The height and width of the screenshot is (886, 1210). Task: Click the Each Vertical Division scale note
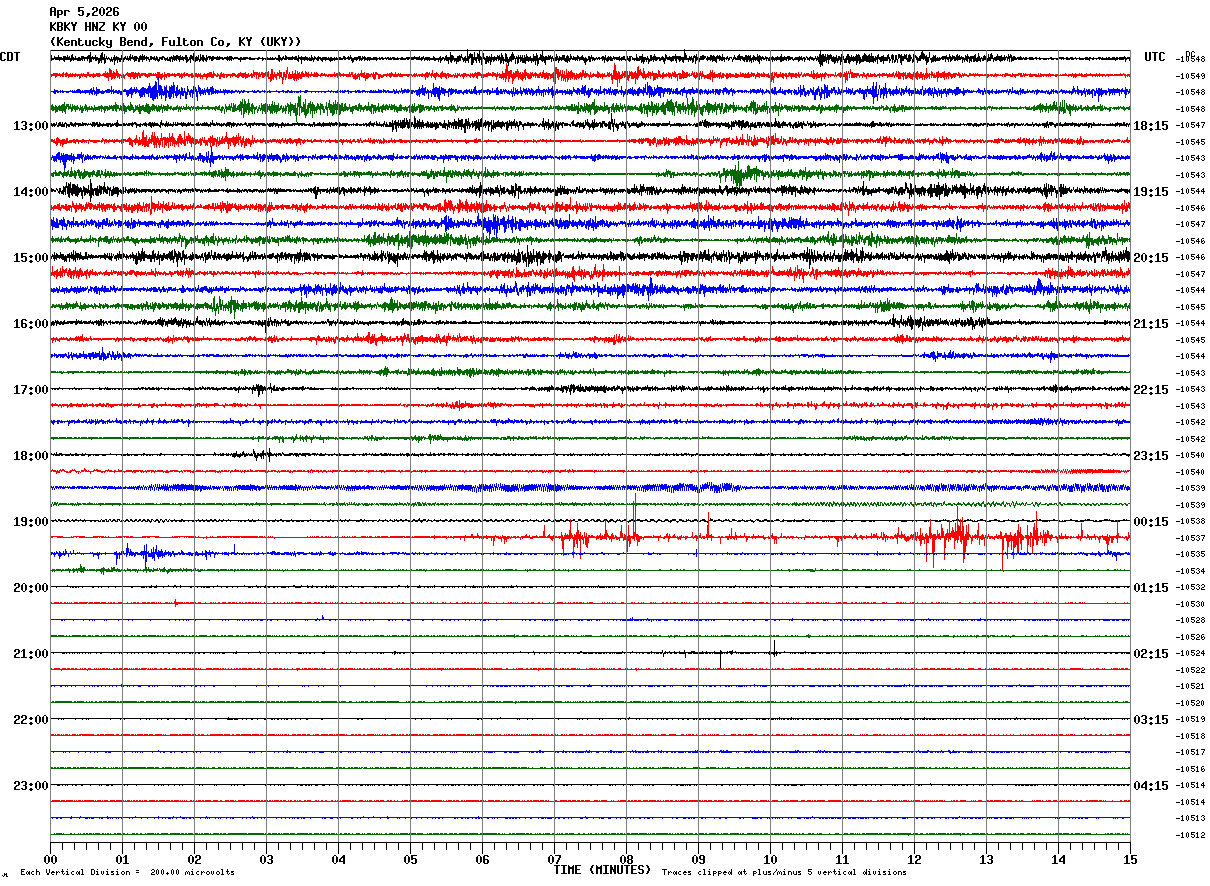(127, 873)
